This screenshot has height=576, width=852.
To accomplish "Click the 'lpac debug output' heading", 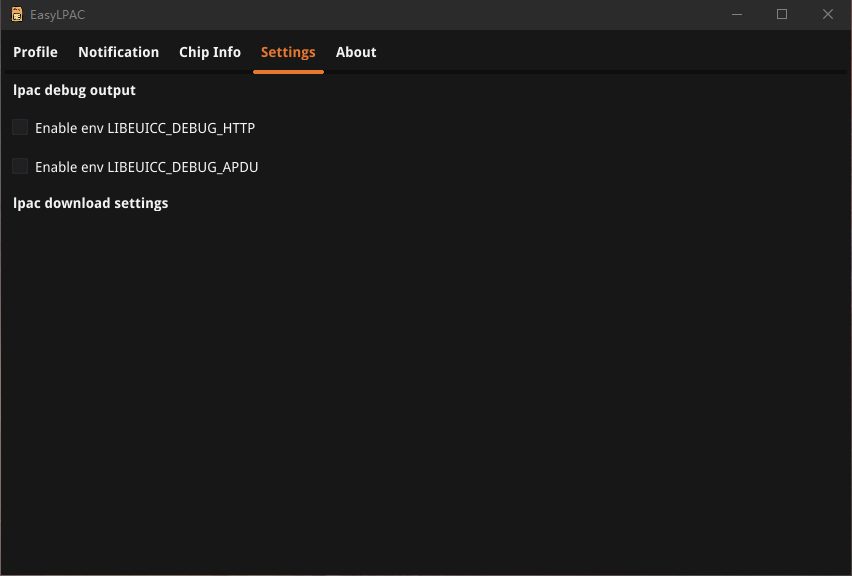I will coord(74,90).
